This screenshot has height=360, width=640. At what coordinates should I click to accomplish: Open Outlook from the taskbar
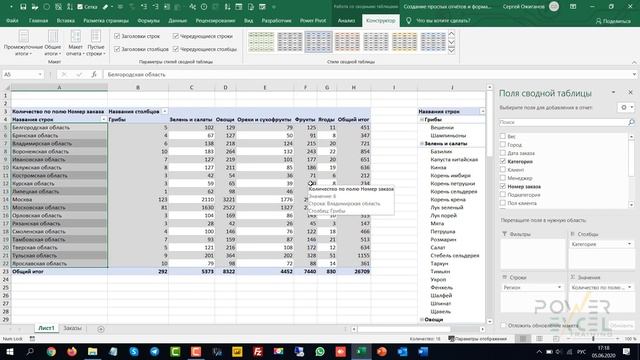coord(402,351)
